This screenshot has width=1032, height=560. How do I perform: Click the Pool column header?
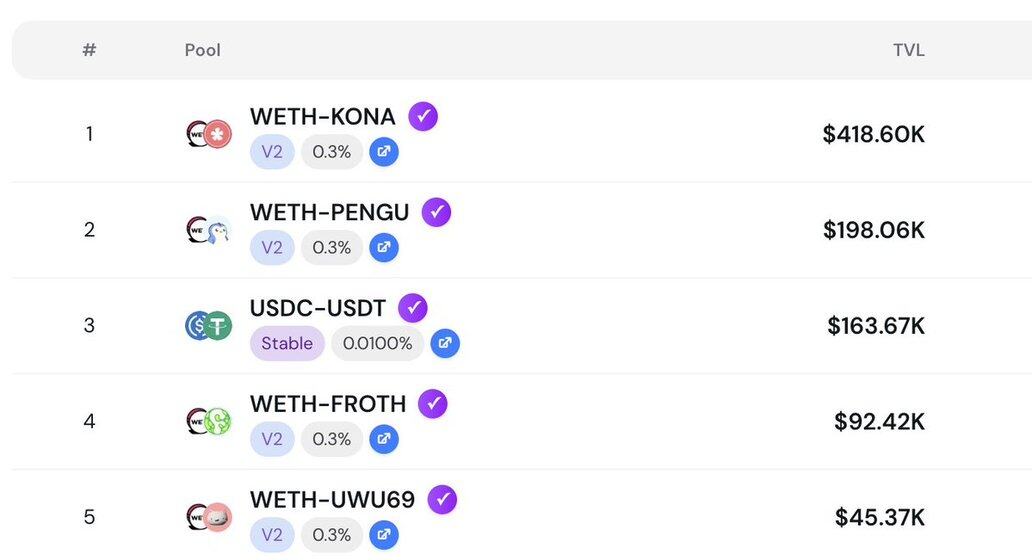click(x=203, y=50)
